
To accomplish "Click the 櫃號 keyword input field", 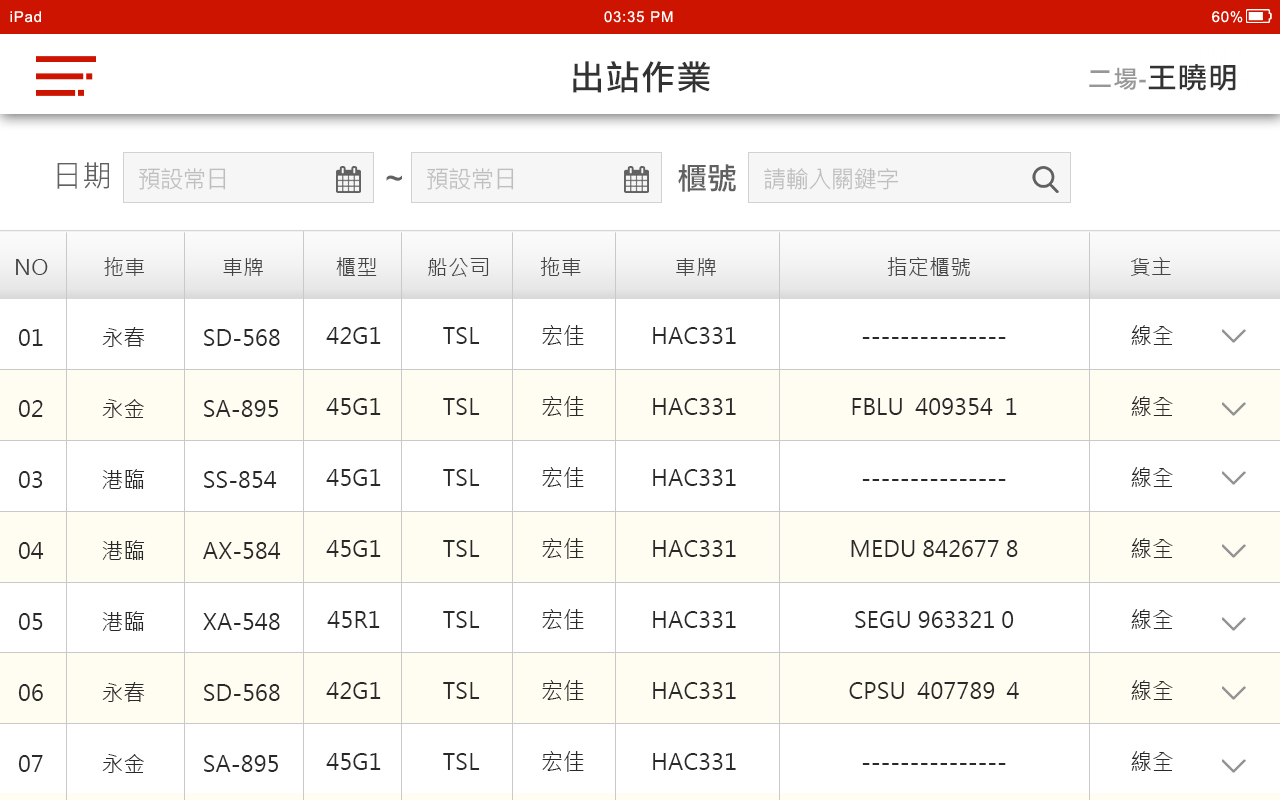I will click(x=909, y=178).
